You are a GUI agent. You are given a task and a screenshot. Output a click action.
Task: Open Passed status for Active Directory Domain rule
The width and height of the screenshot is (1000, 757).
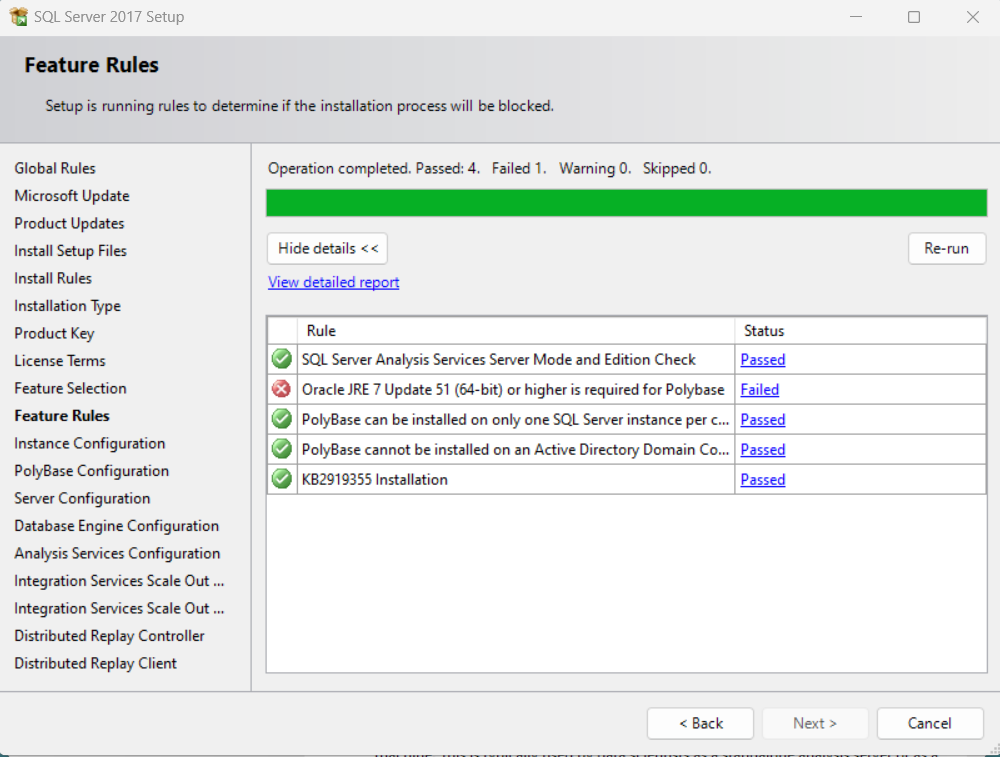(763, 450)
